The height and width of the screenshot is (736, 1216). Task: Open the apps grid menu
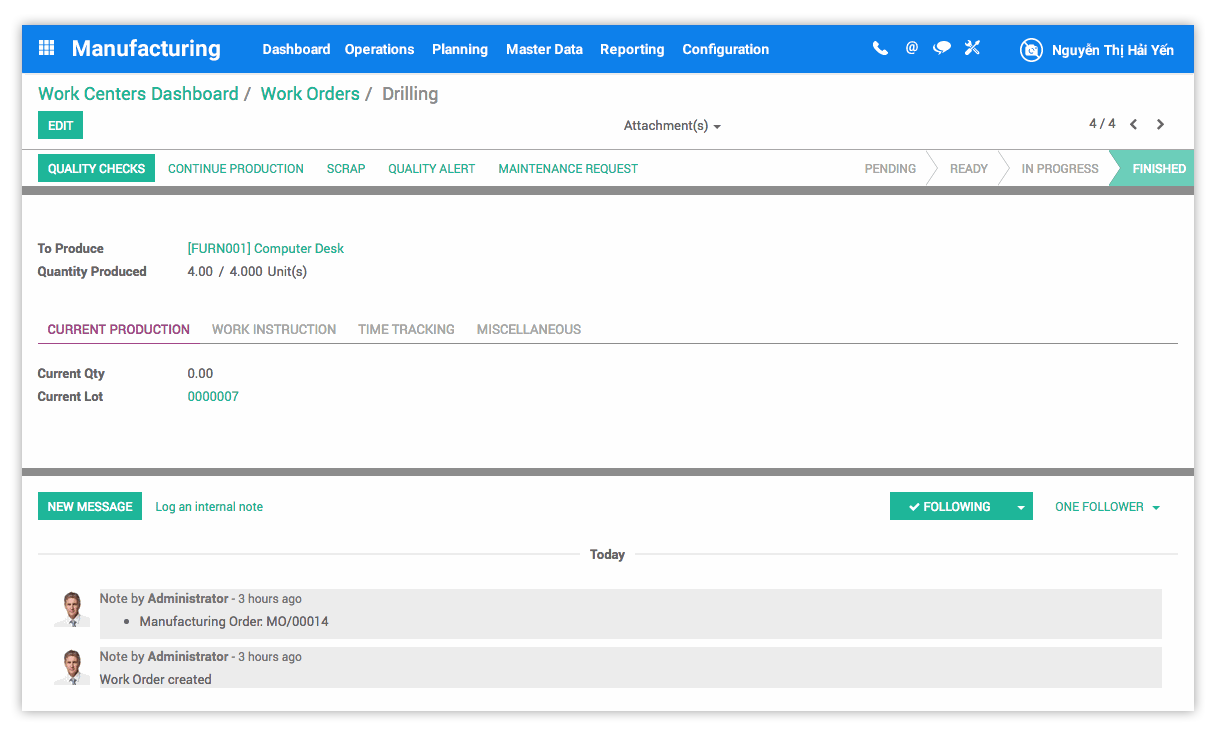coord(44,48)
